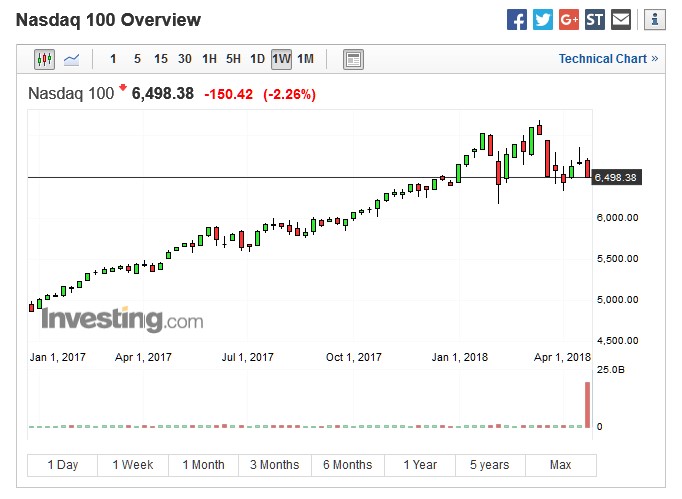Share chart on Google Plus
This screenshot has height=499, width=682.
point(569,20)
